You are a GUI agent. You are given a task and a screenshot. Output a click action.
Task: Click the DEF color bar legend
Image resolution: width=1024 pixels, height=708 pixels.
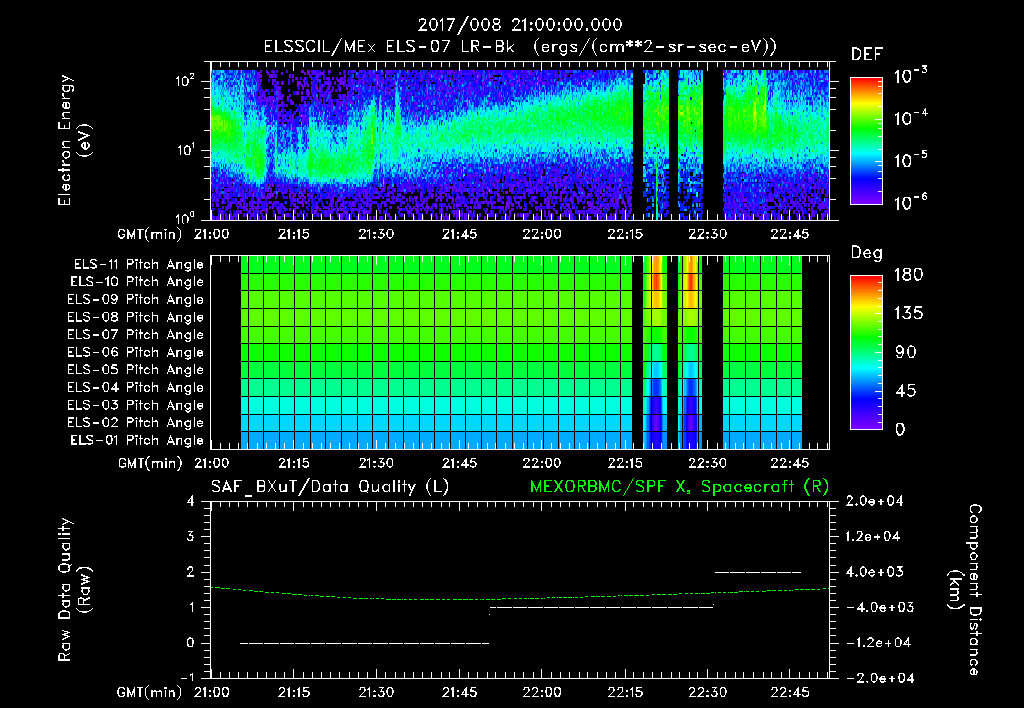[x=866, y=140]
